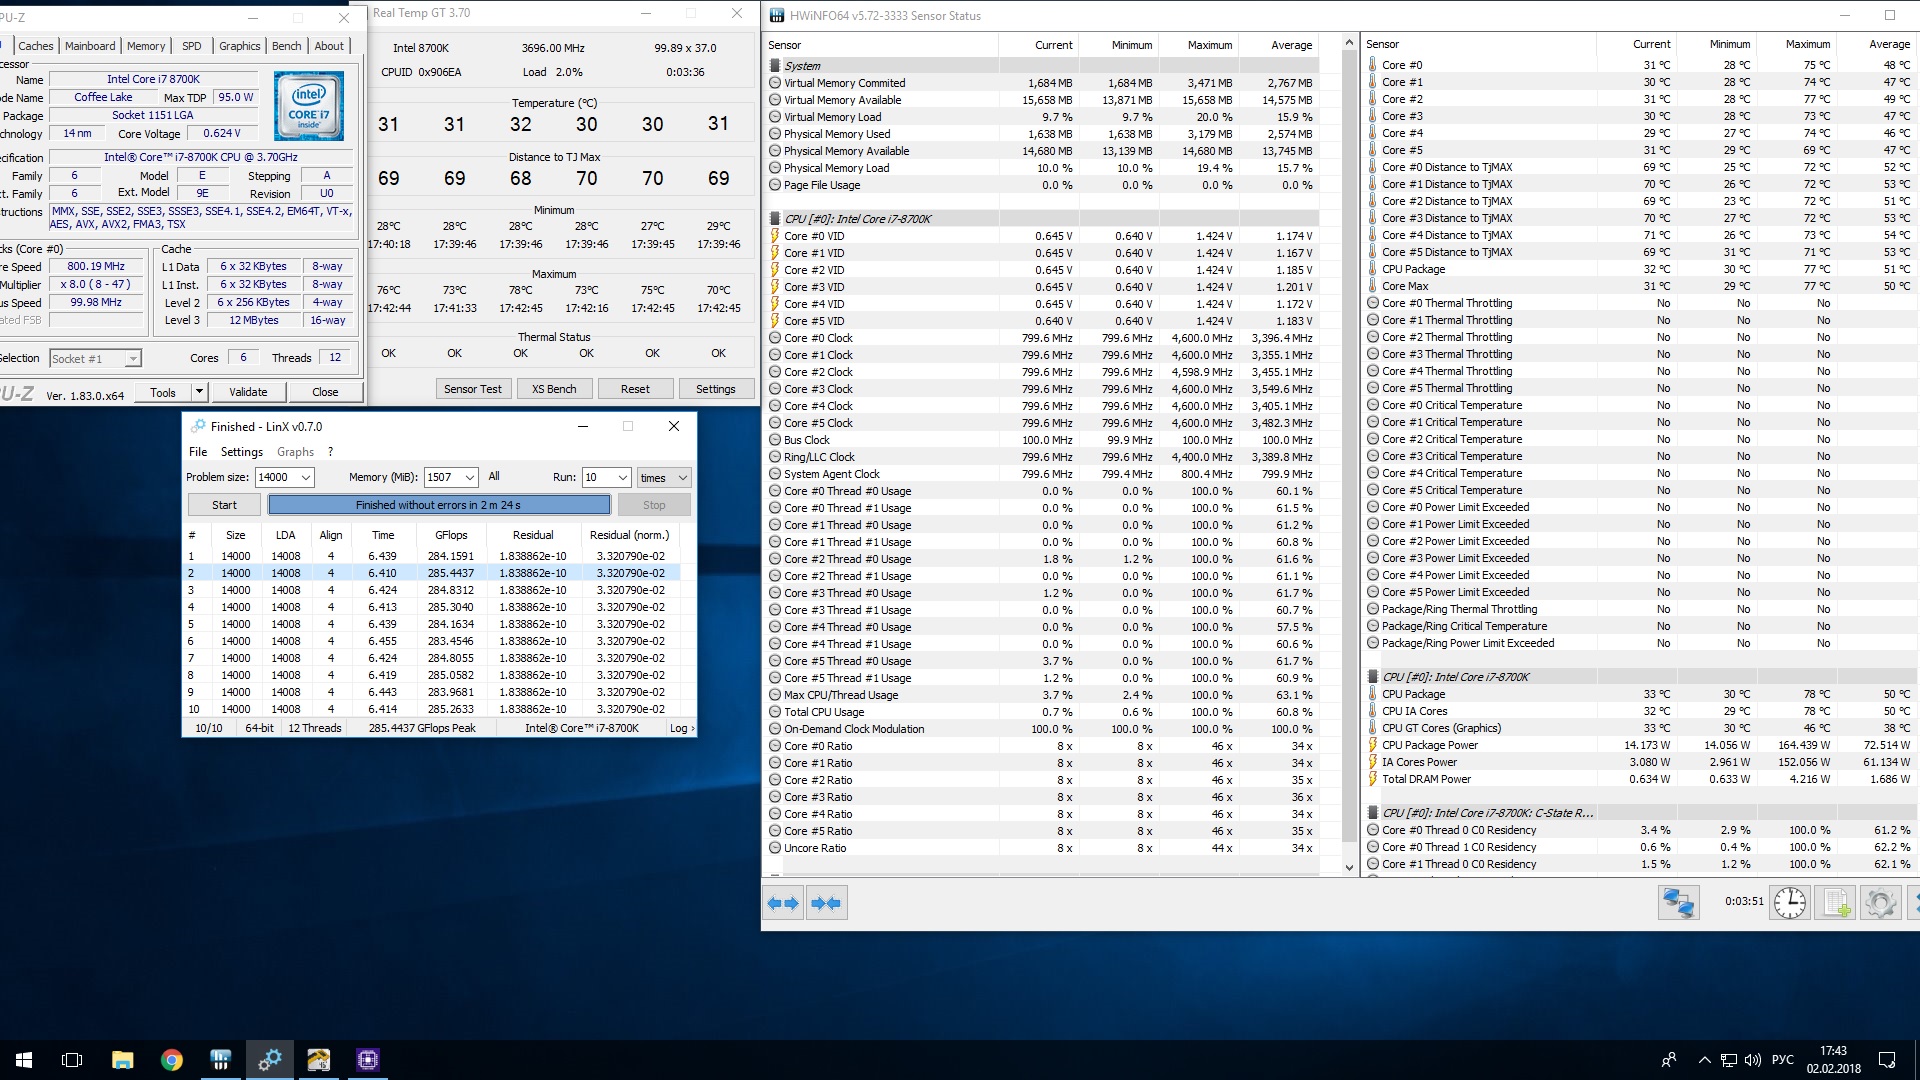Click the HWiNFO clock reset timer icon
1920x1080 pixels.
[1789, 903]
